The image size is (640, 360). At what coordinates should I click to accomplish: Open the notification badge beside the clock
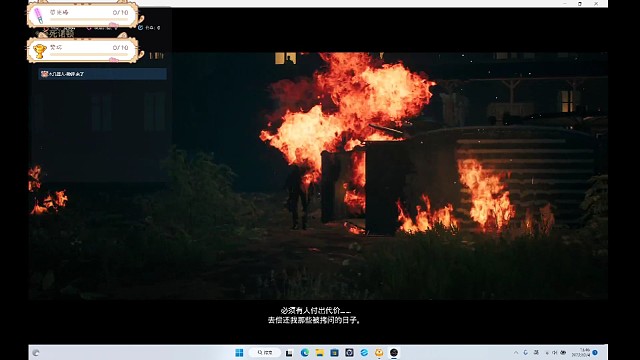pos(595,353)
